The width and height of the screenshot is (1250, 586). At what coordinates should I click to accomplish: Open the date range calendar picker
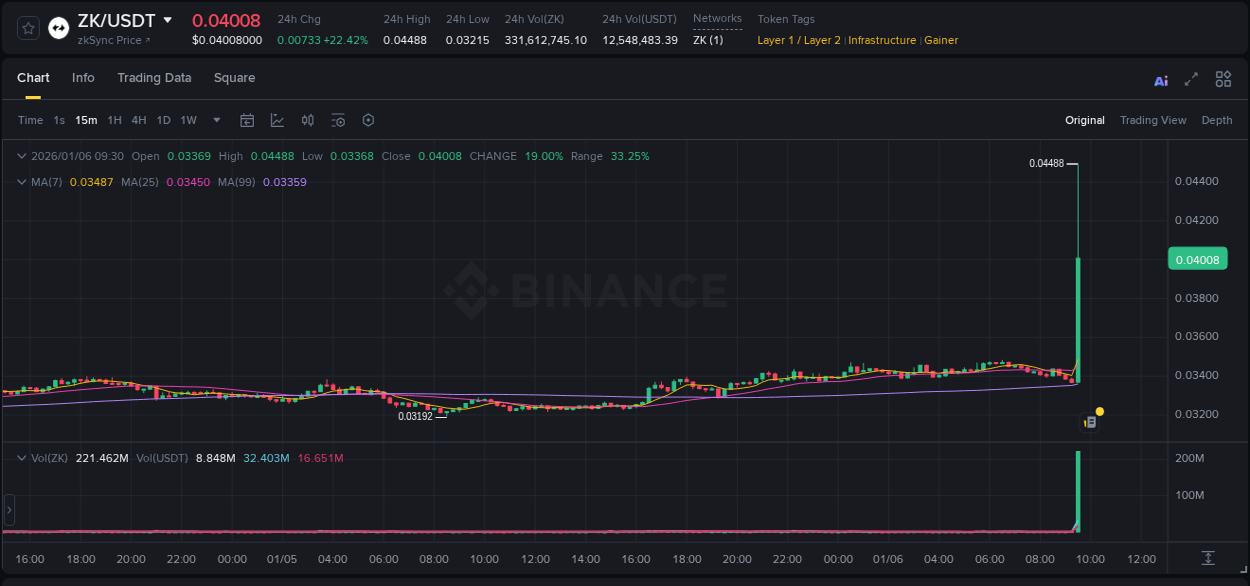click(247, 120)
